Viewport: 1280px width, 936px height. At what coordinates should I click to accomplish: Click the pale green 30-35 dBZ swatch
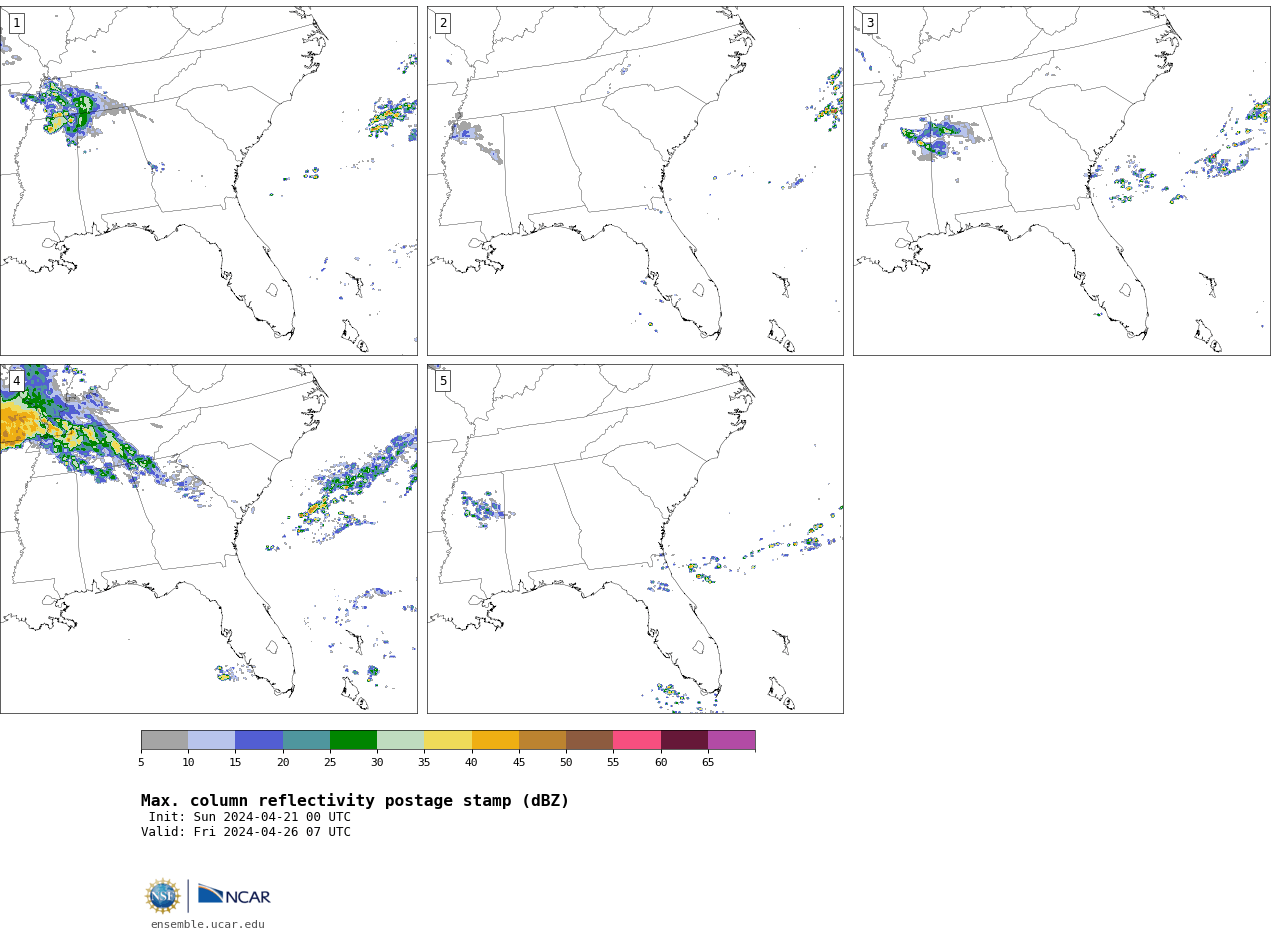[401, 740]
